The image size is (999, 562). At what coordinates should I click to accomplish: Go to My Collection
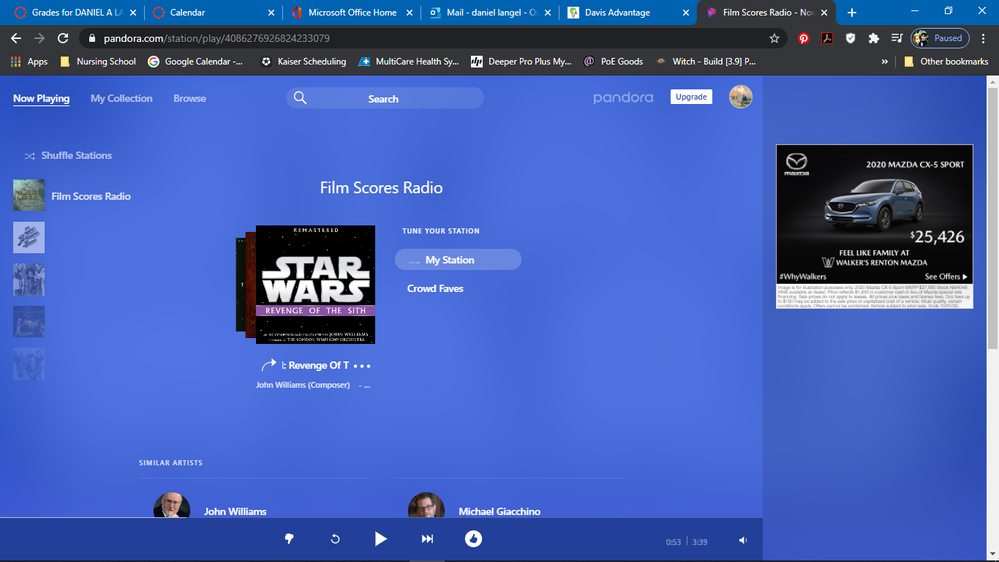[x=121, y=99]
